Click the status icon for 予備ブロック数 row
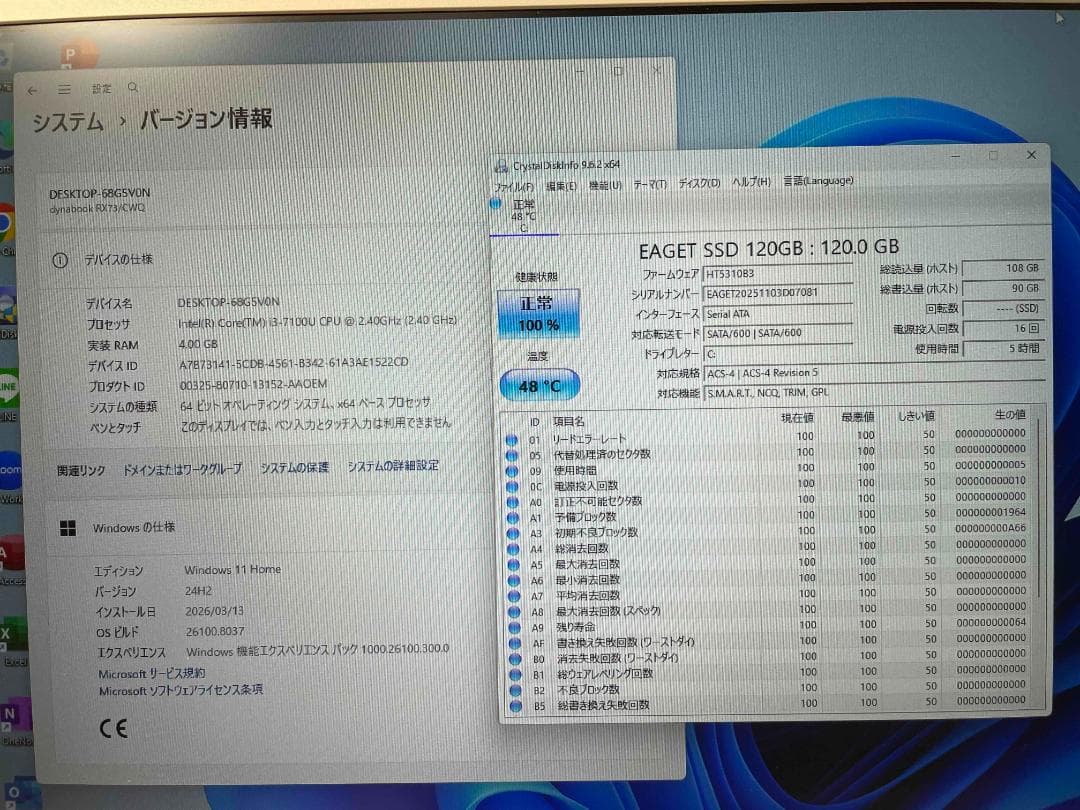This screenshot has height=810, width=1080. 512,518
